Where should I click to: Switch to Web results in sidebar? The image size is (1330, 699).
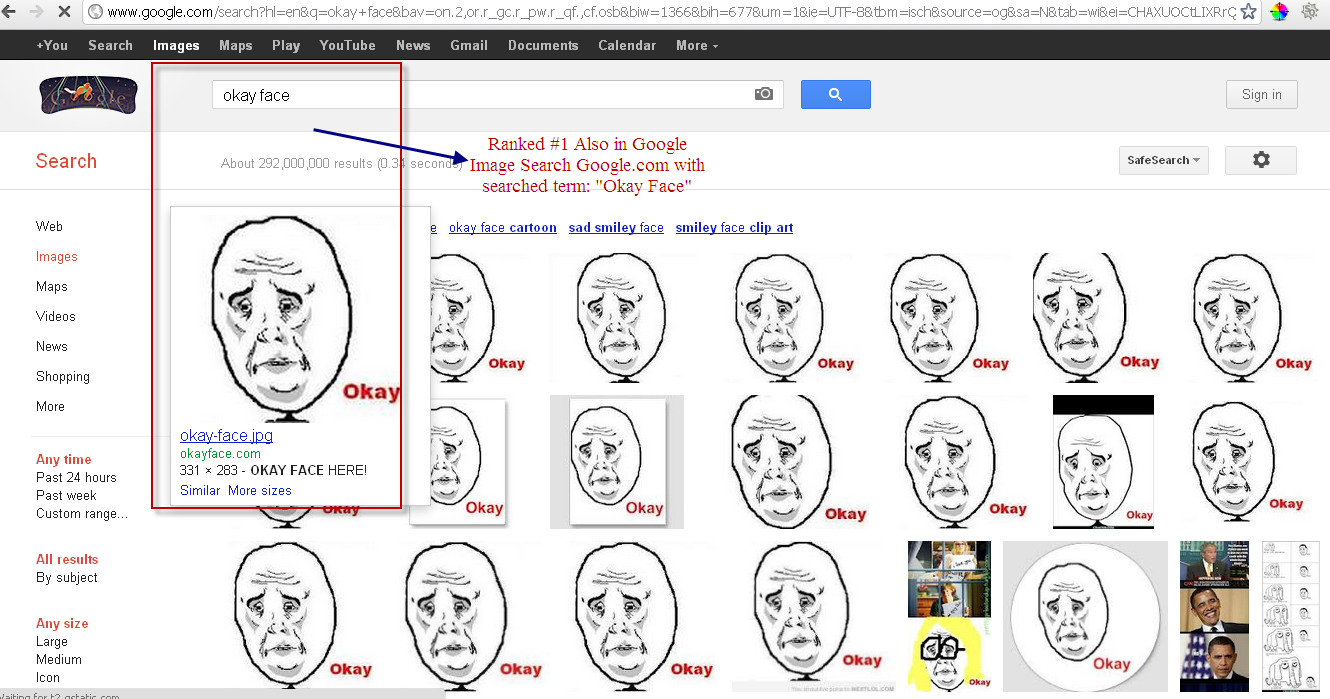(x=49, y=226)
